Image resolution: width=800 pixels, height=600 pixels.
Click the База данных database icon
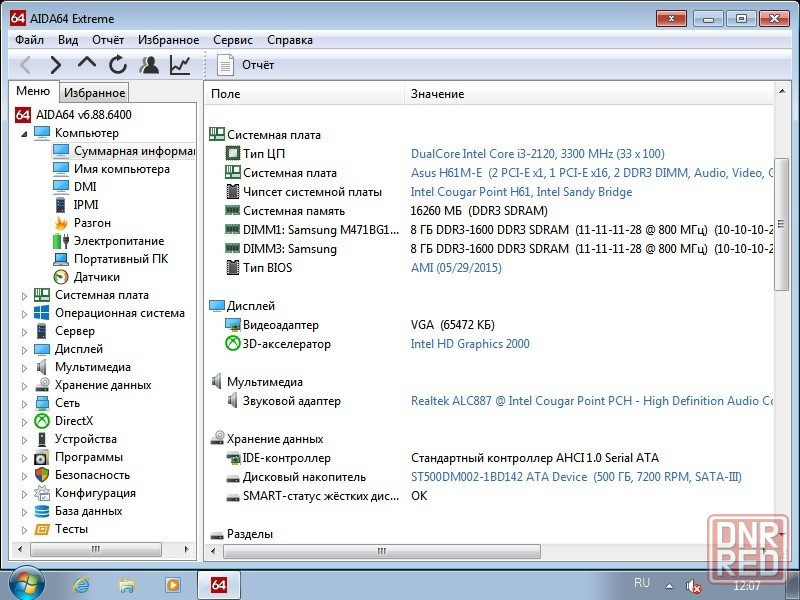tap(42, 511)
